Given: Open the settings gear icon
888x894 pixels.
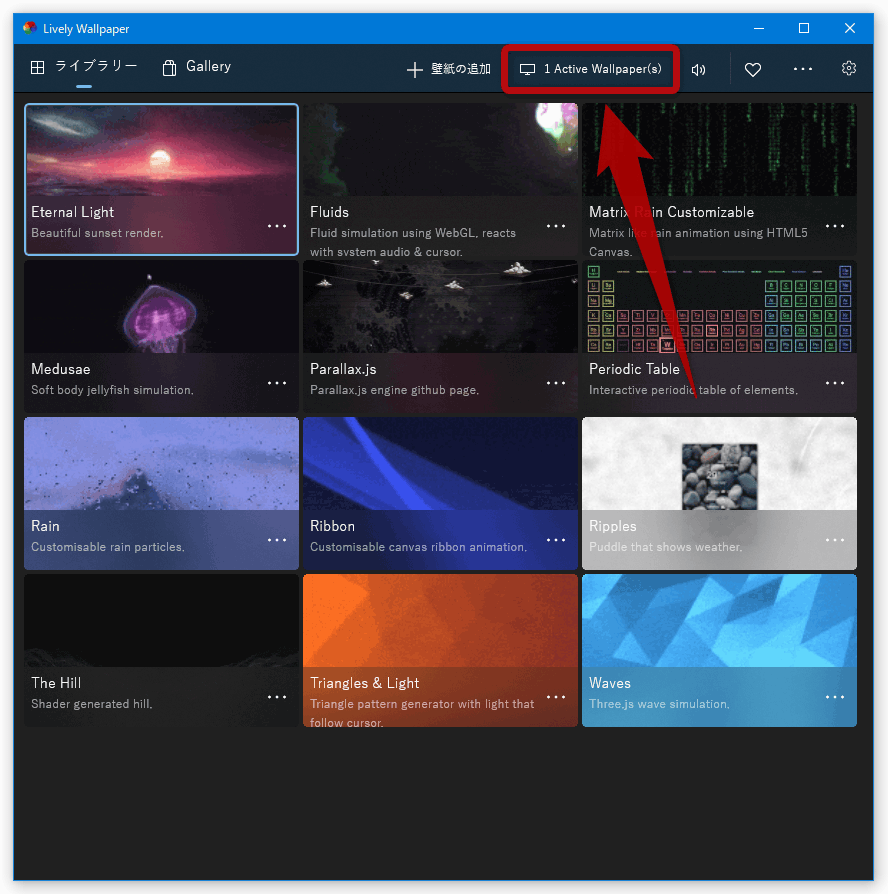Looking at the screenshot, I should point(849,68).
